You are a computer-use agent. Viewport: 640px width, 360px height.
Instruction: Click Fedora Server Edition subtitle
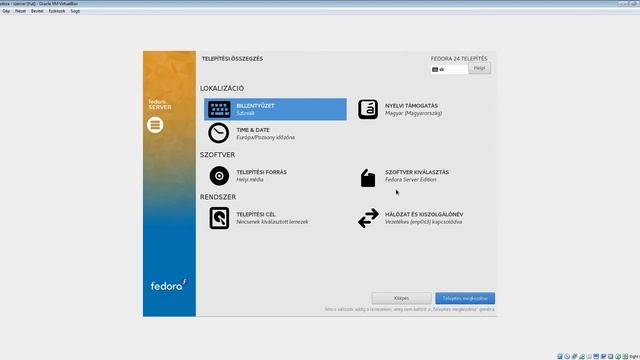(x=411, y=180)
